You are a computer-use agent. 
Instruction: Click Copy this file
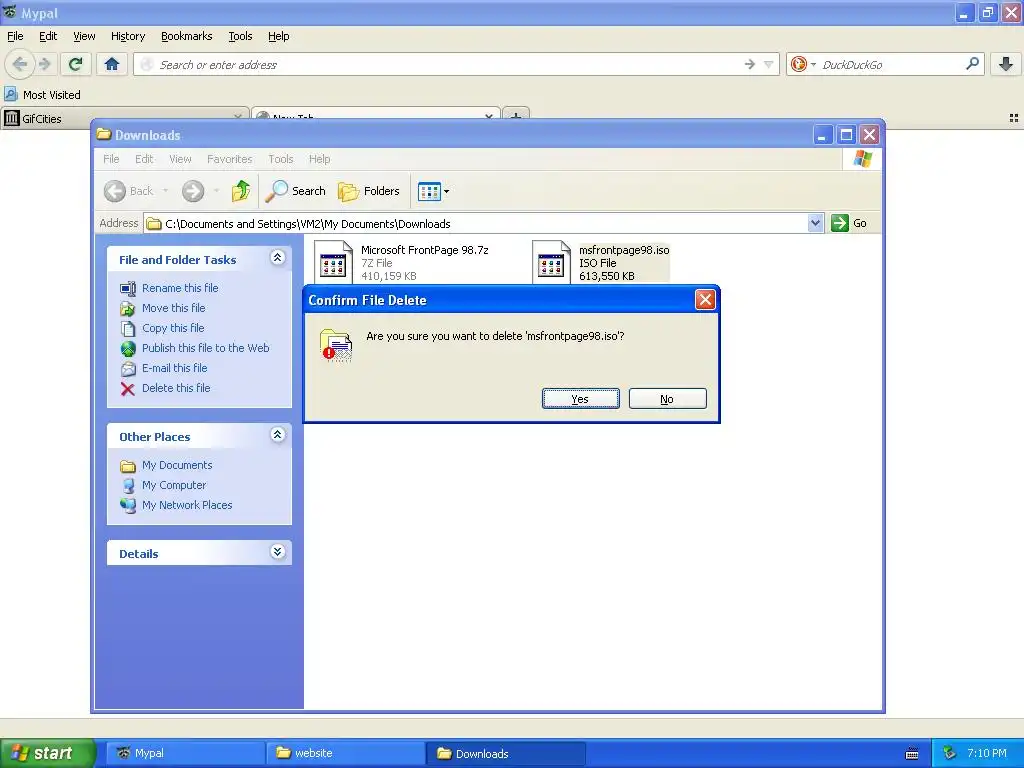pos(173,328)
